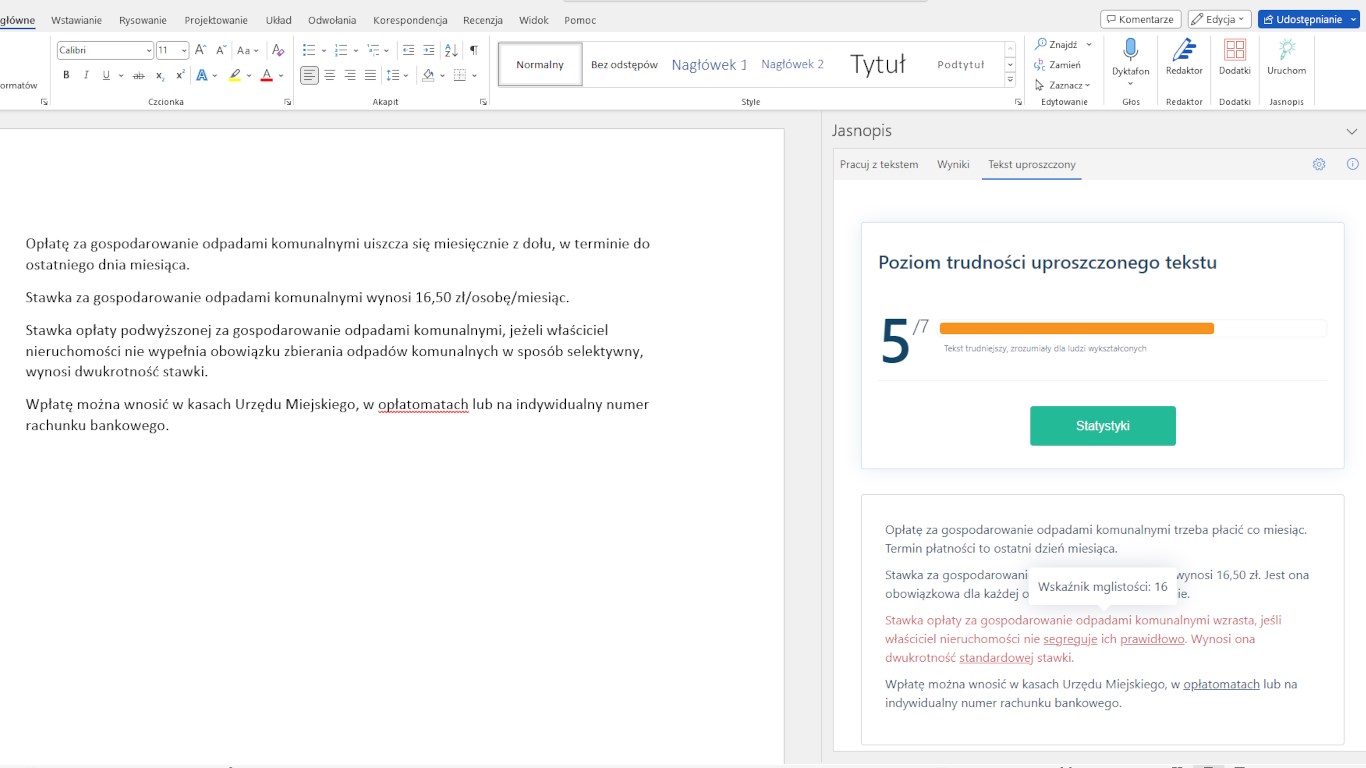The image size is (1366, 768).
Task: Apply the yellow text highlight color
Action: pos(234,75)
